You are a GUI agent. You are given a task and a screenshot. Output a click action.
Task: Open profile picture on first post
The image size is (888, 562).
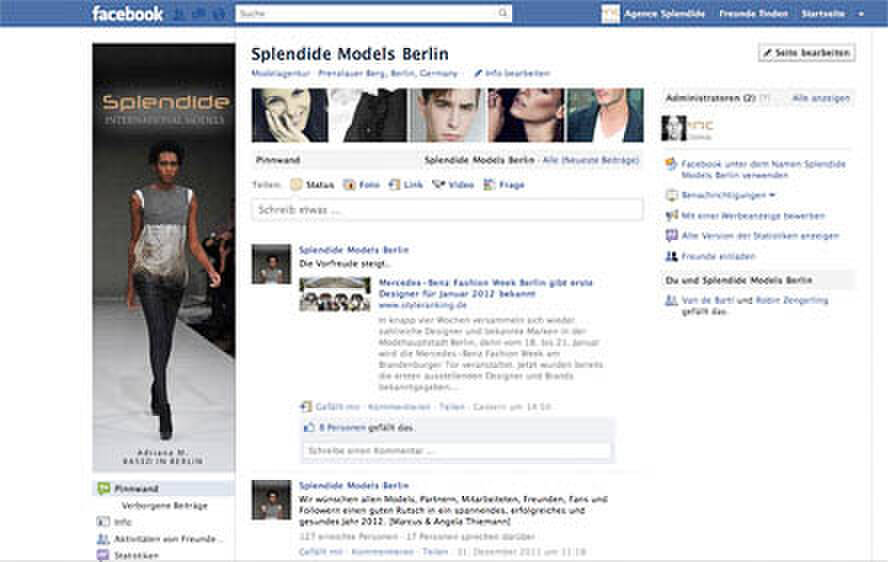(x=271, y=264)
